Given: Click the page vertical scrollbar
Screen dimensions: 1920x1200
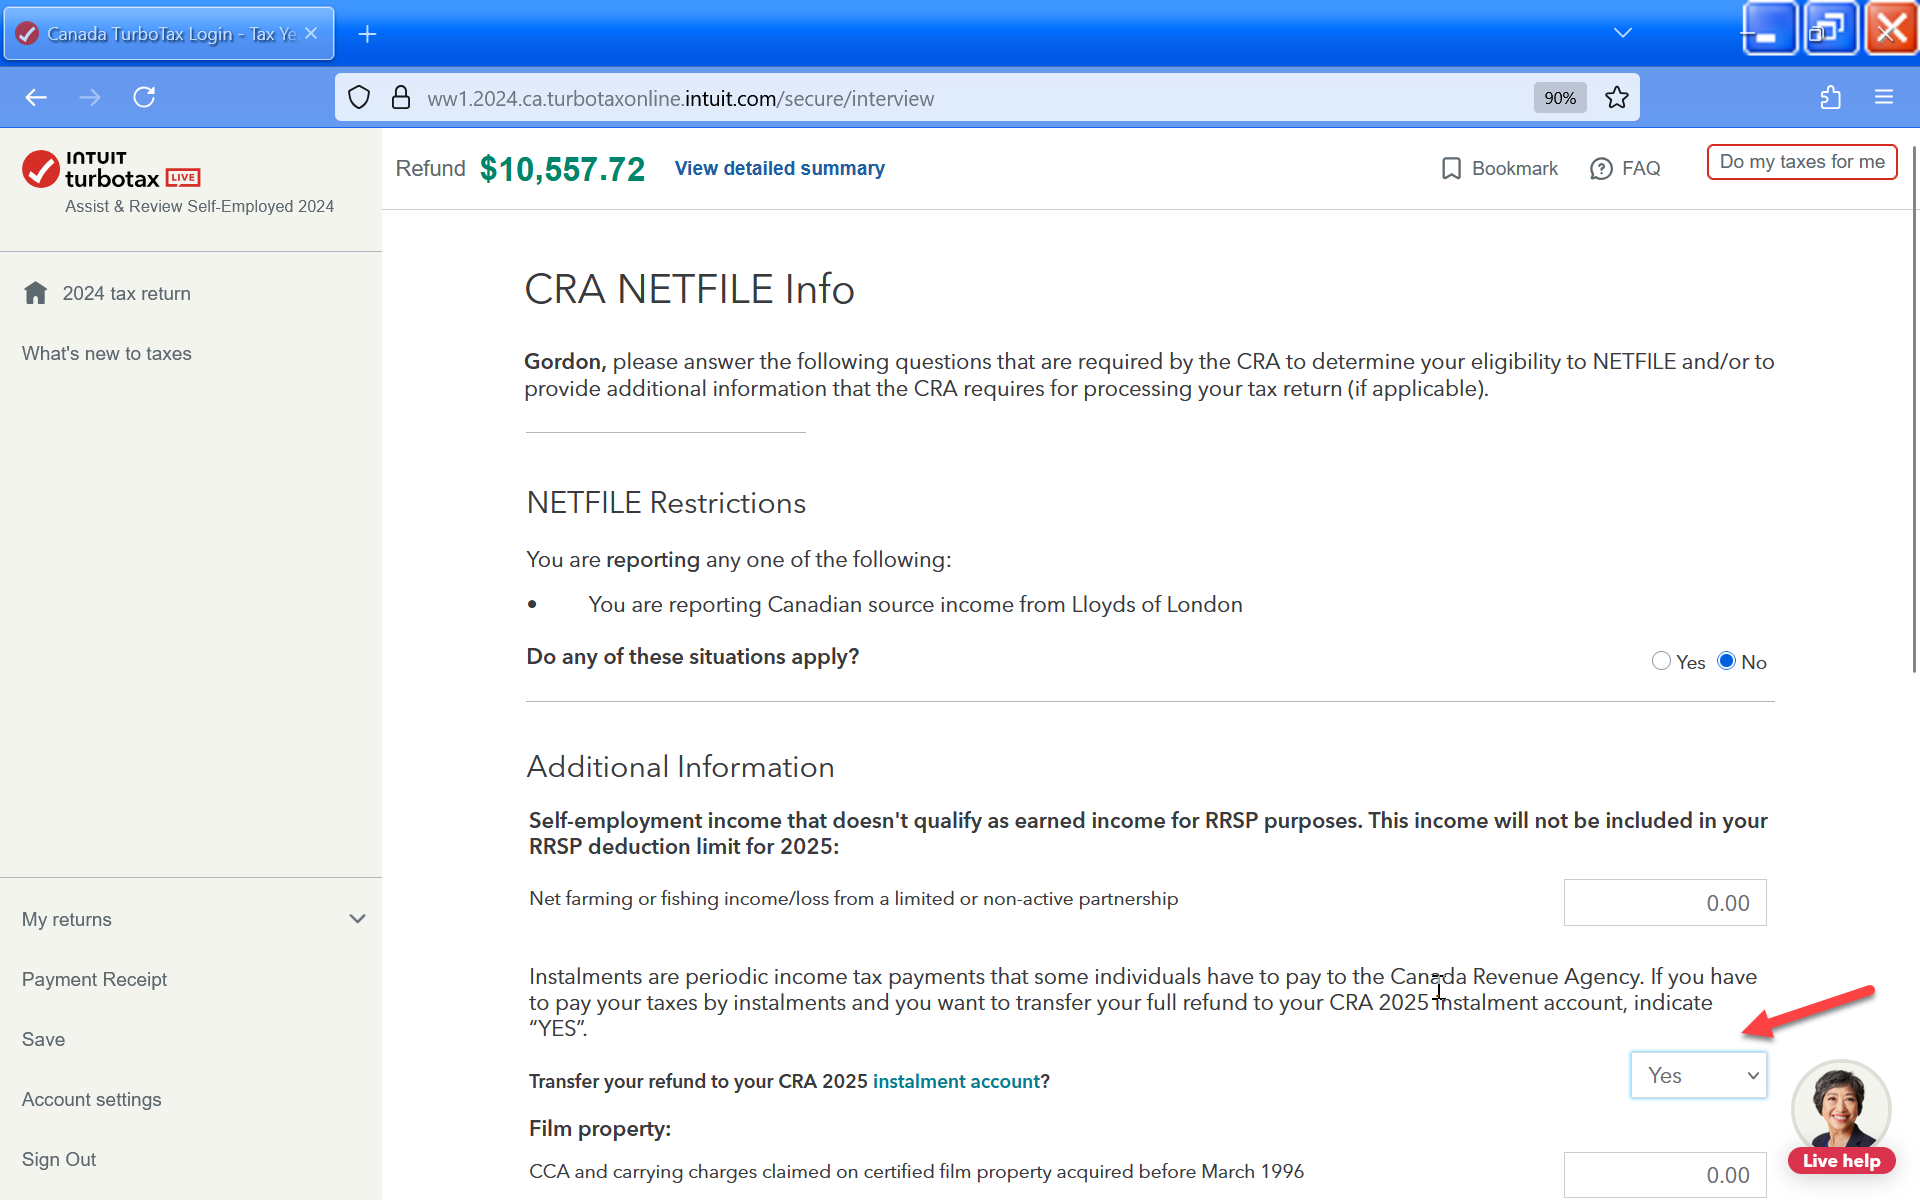Looking at the screenshot, I should coord(1914,410).
